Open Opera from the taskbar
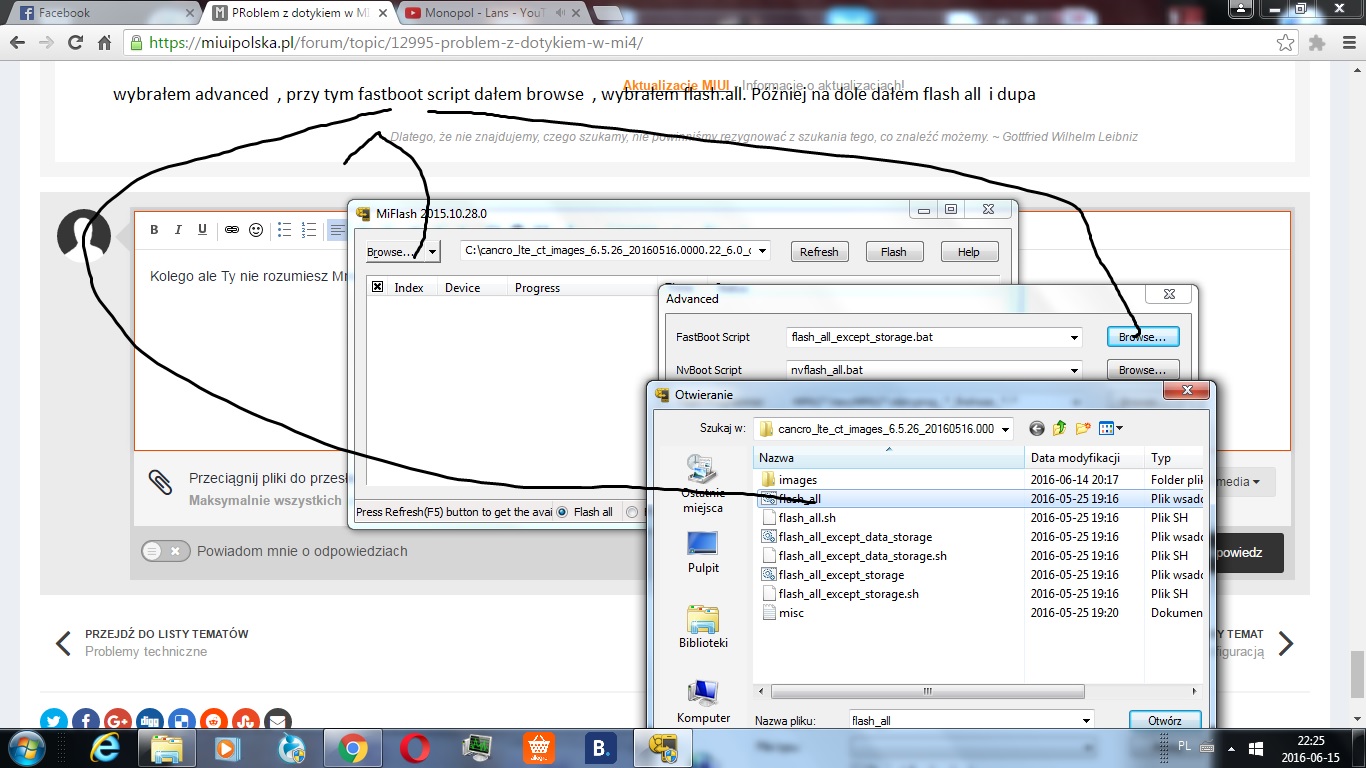 pyautogui.click(x=415, y=748)
